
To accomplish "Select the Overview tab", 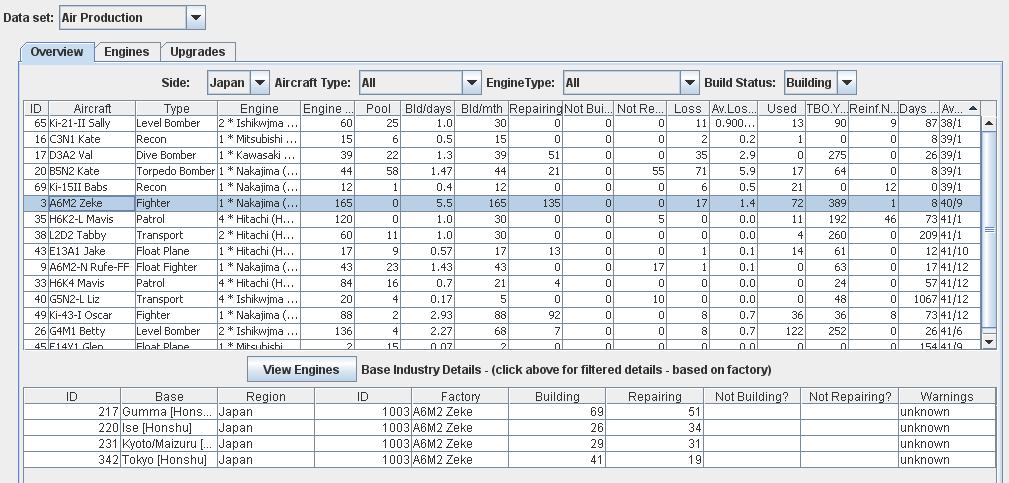I will click(57, 52).
